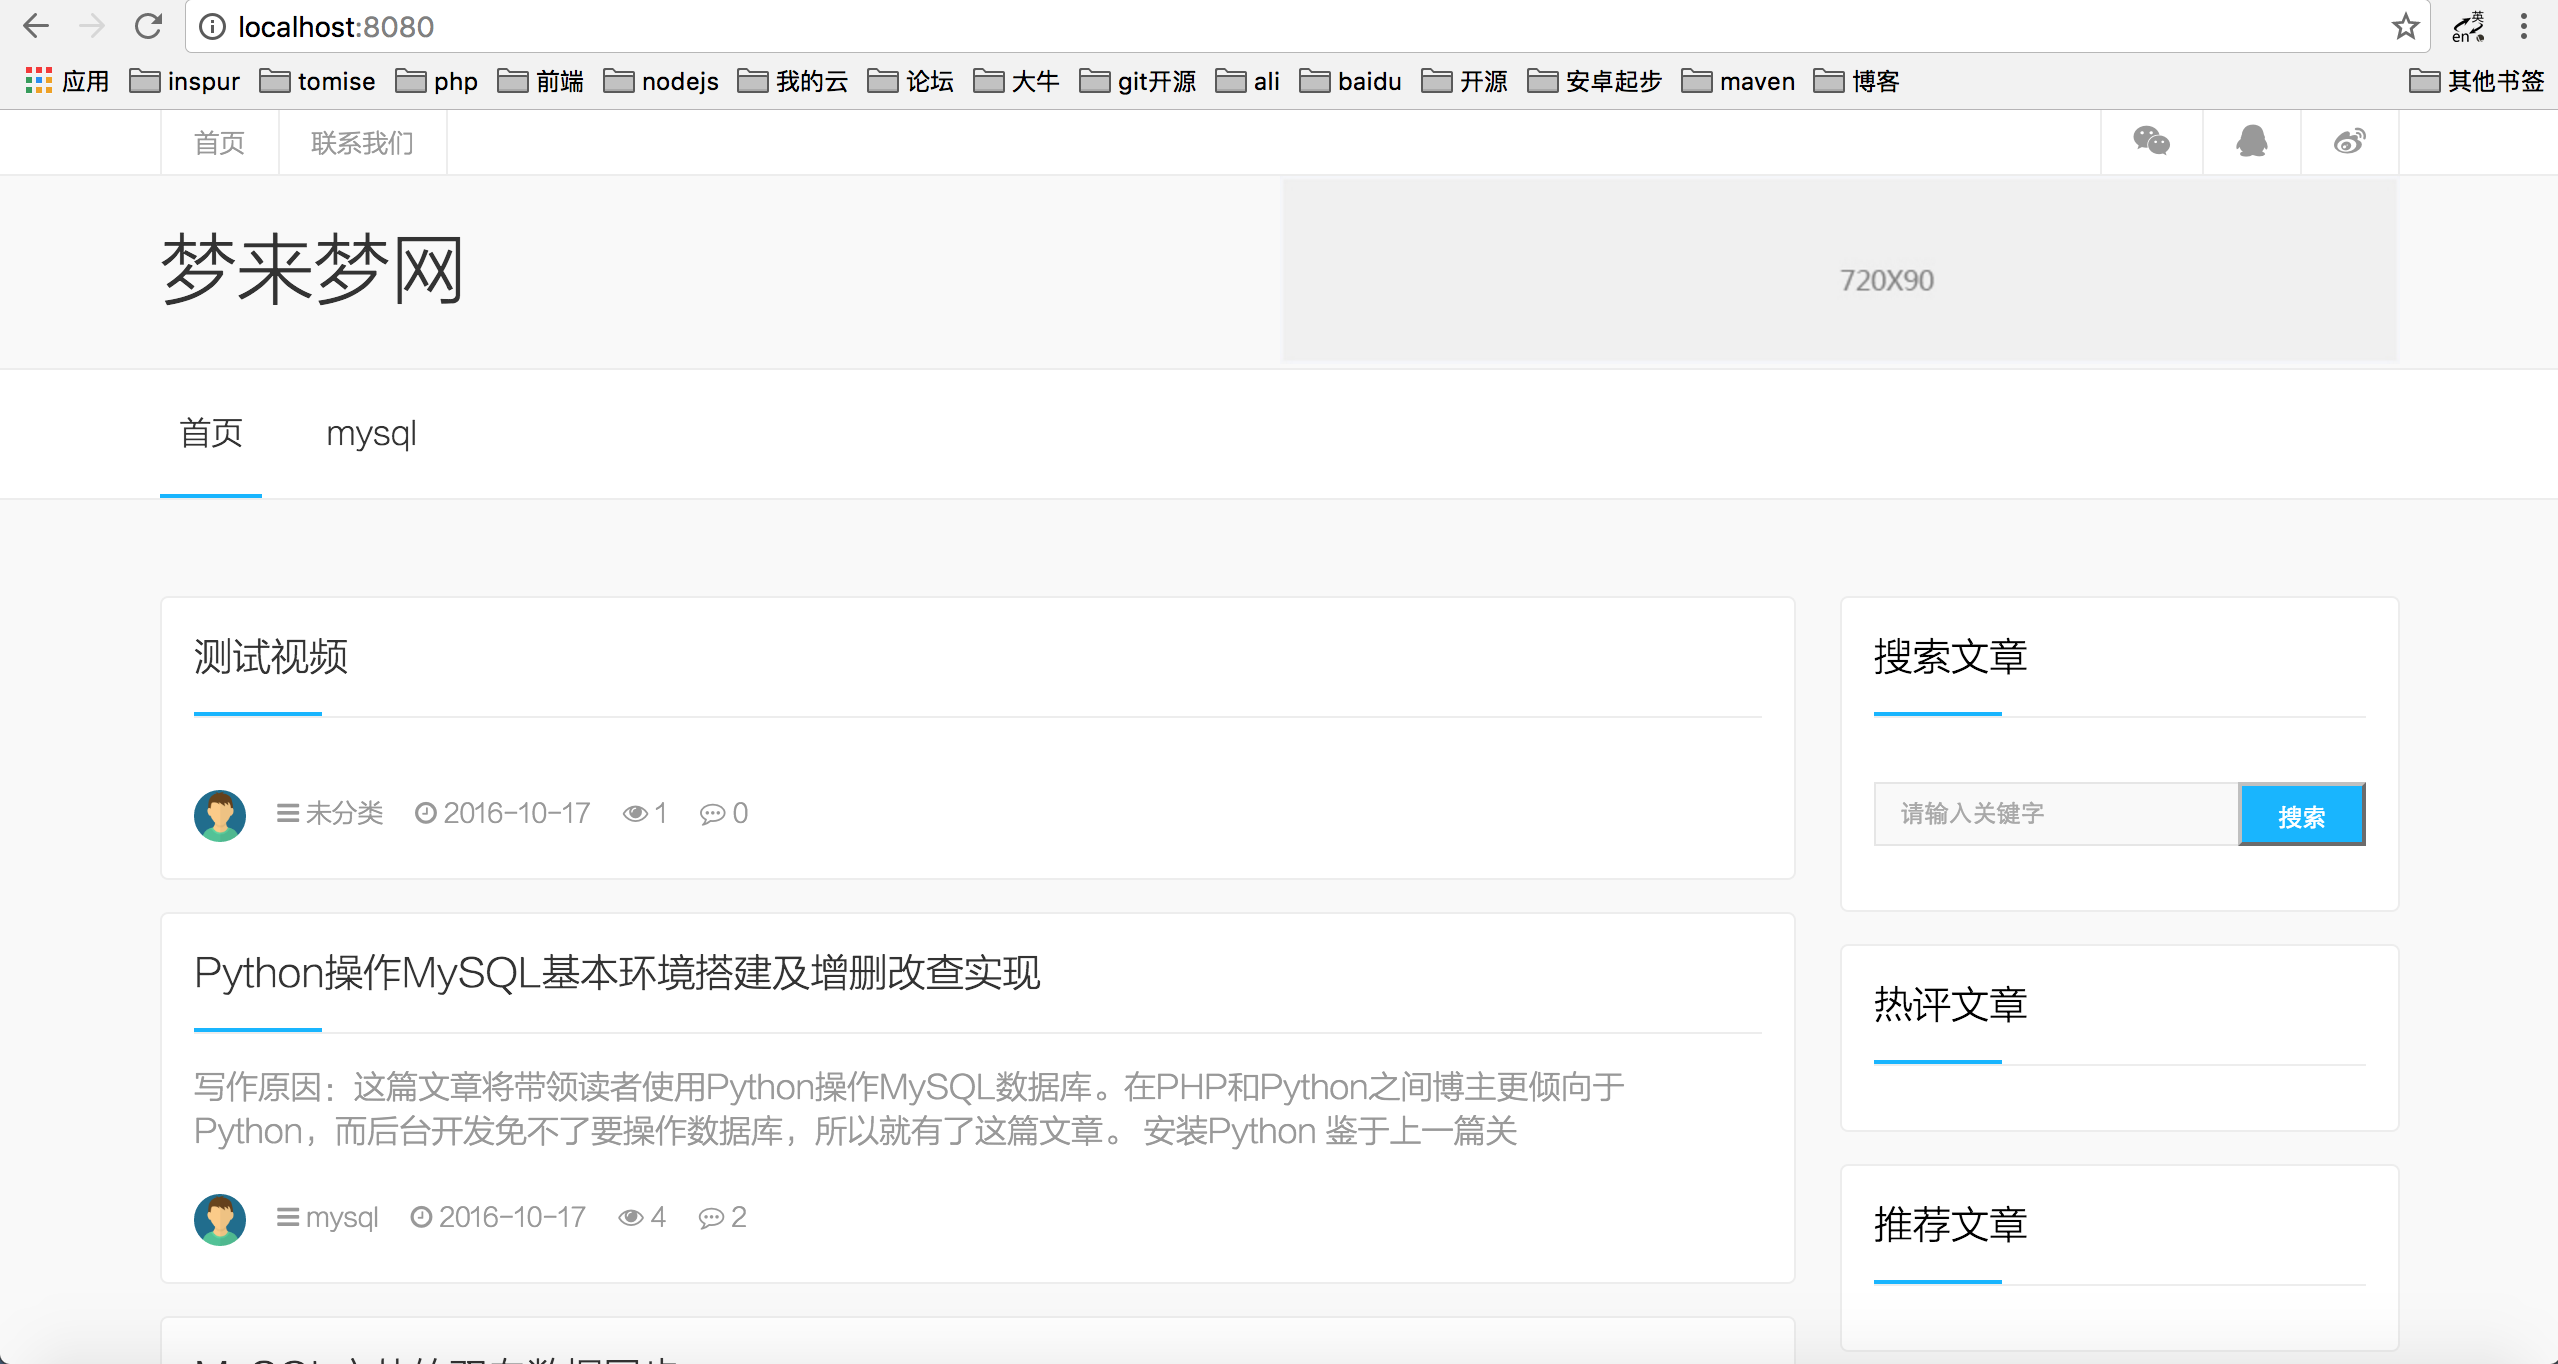
Task: Go back with the browser back arrow
Action: (36, 26)
